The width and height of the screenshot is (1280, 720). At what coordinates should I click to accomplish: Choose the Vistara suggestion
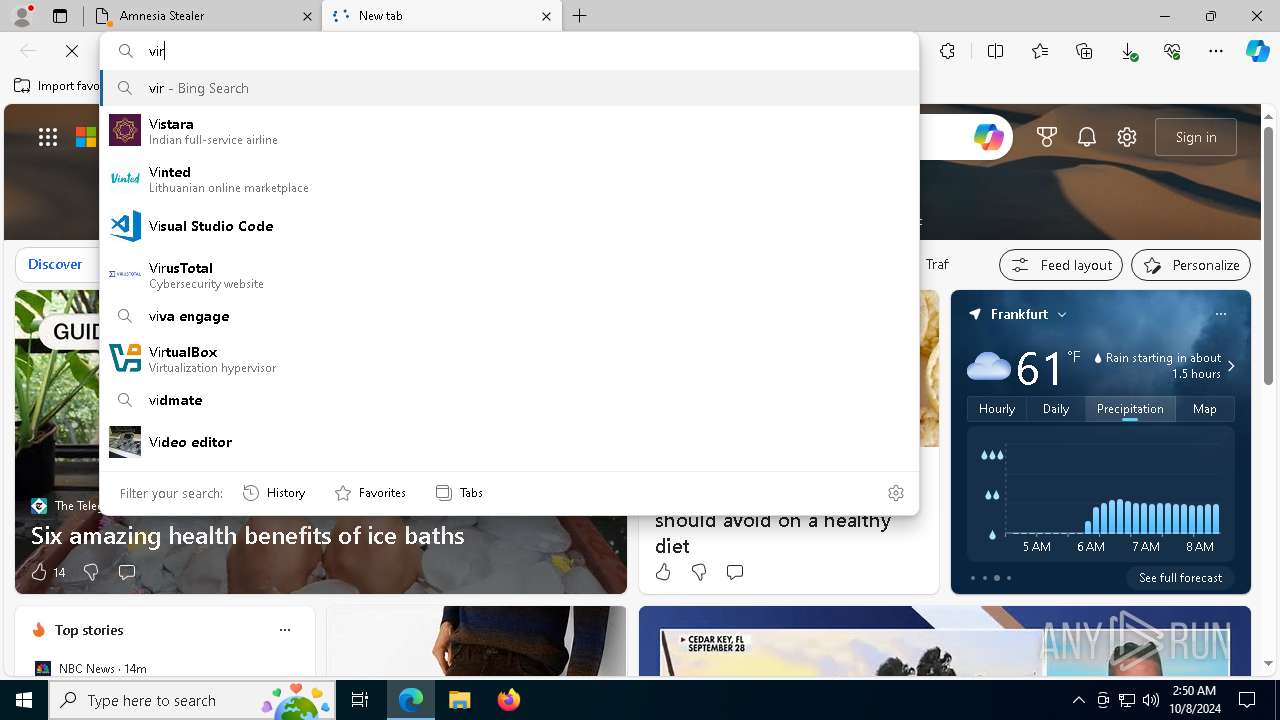coord(510,131)
